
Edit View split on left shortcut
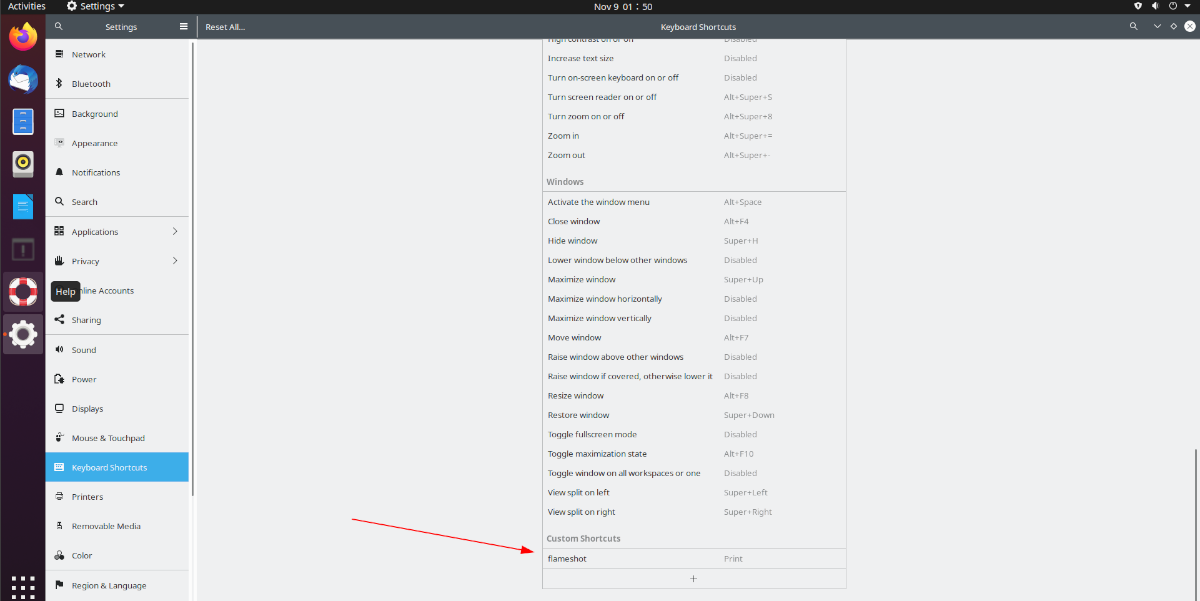(694, 493)
